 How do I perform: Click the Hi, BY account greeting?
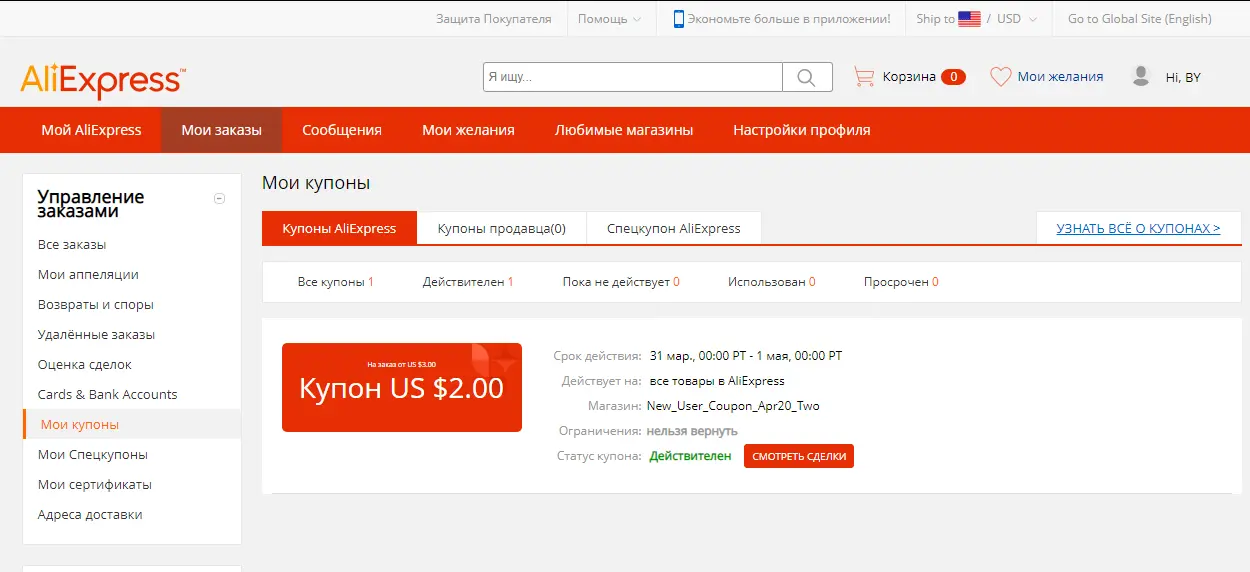1183,77
